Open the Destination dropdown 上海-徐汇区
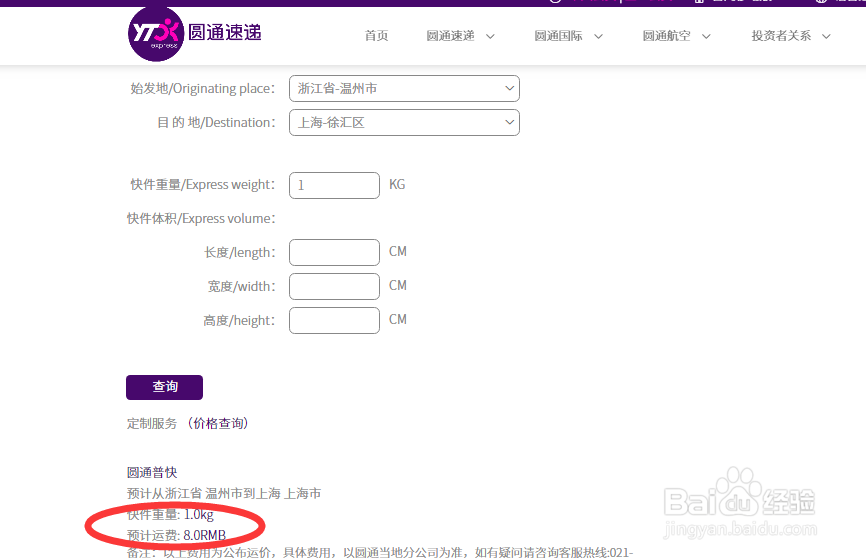This screenshot has height=559, width=866. point(404,123)
